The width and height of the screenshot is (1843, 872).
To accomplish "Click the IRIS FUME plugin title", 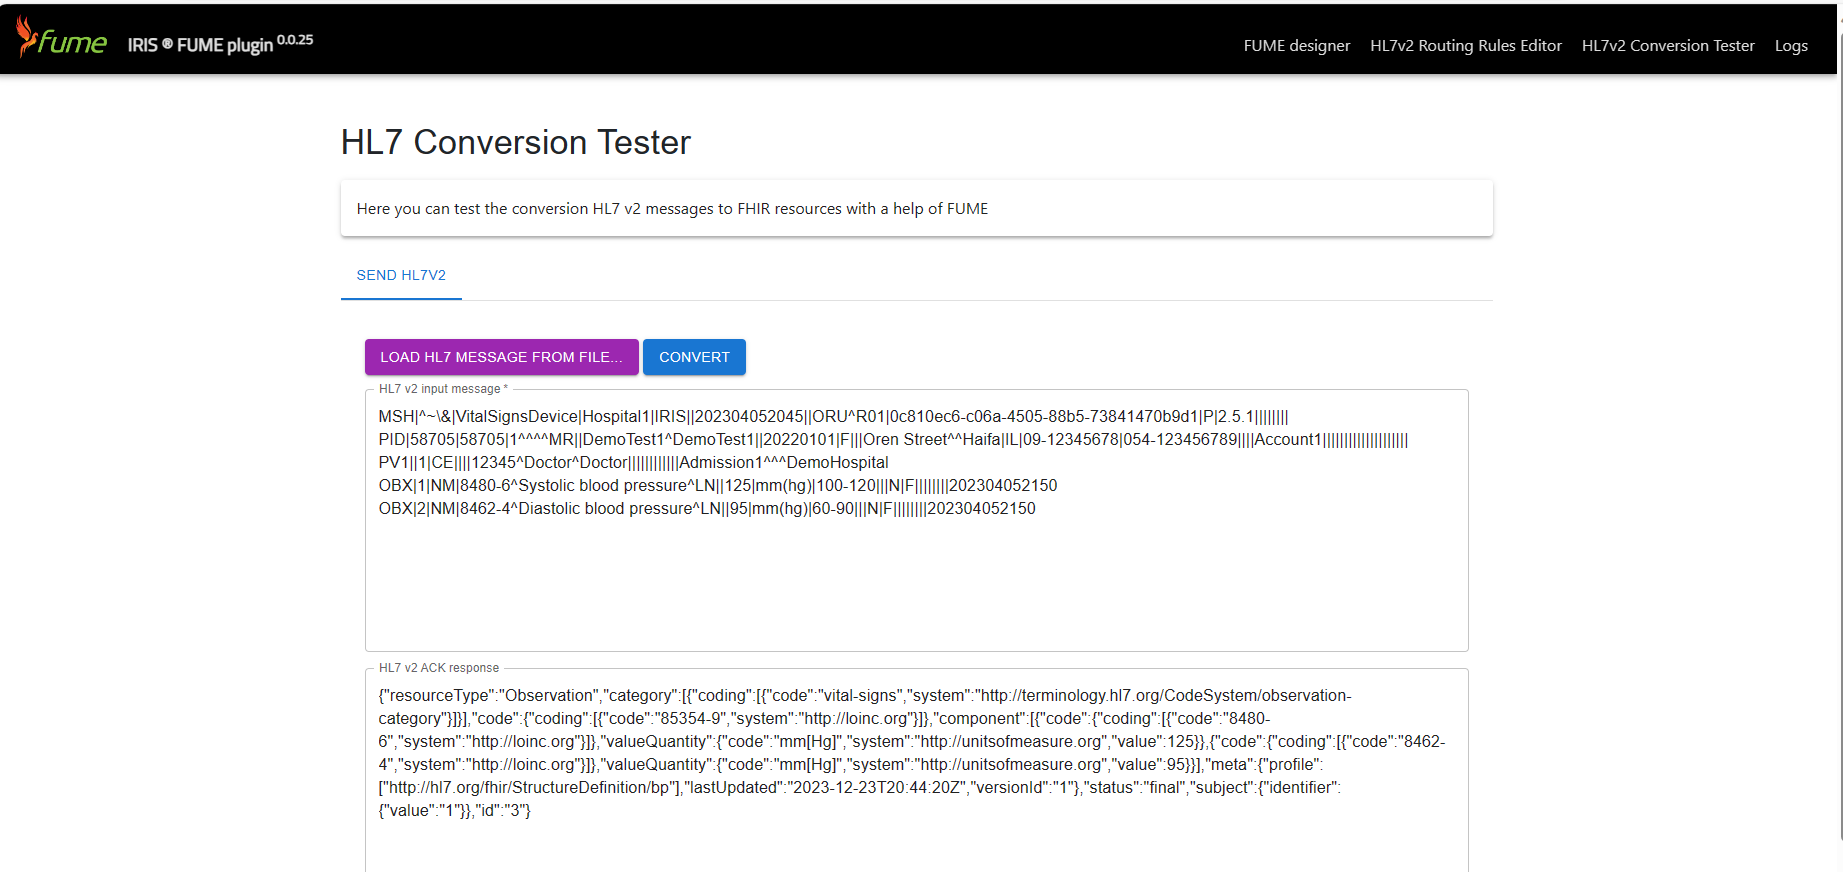I will tap(200, 46).
